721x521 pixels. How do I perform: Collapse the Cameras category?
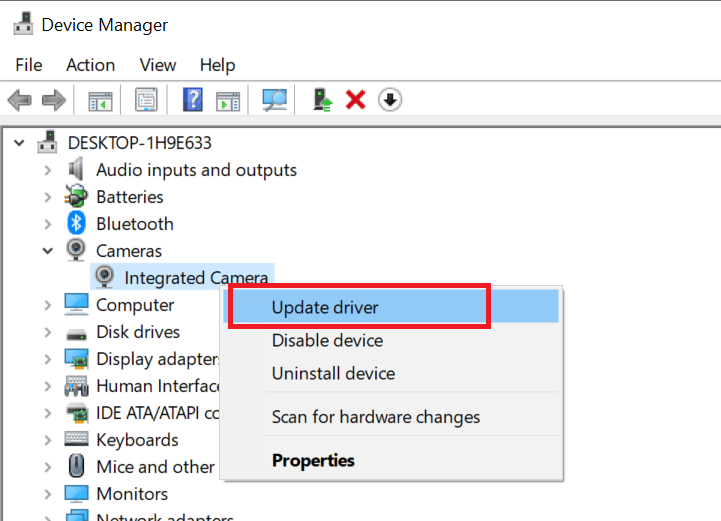pos(48,251)
